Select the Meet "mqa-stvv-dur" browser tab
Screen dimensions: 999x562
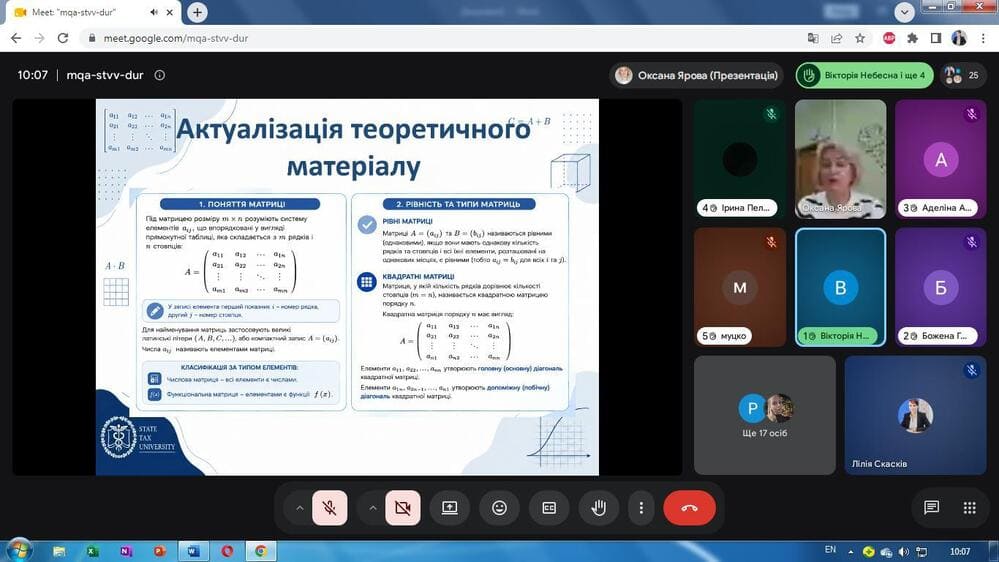[92, 12]
